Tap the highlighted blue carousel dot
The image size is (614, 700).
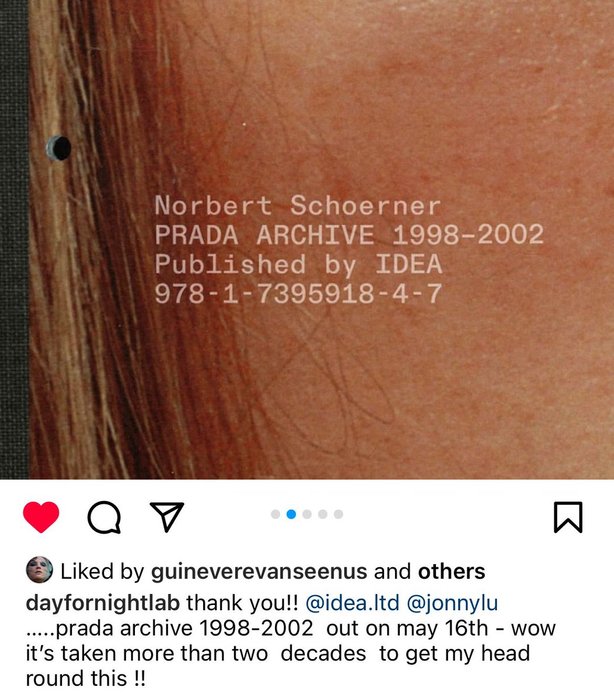pyautogui.click(x=291, y=514)
